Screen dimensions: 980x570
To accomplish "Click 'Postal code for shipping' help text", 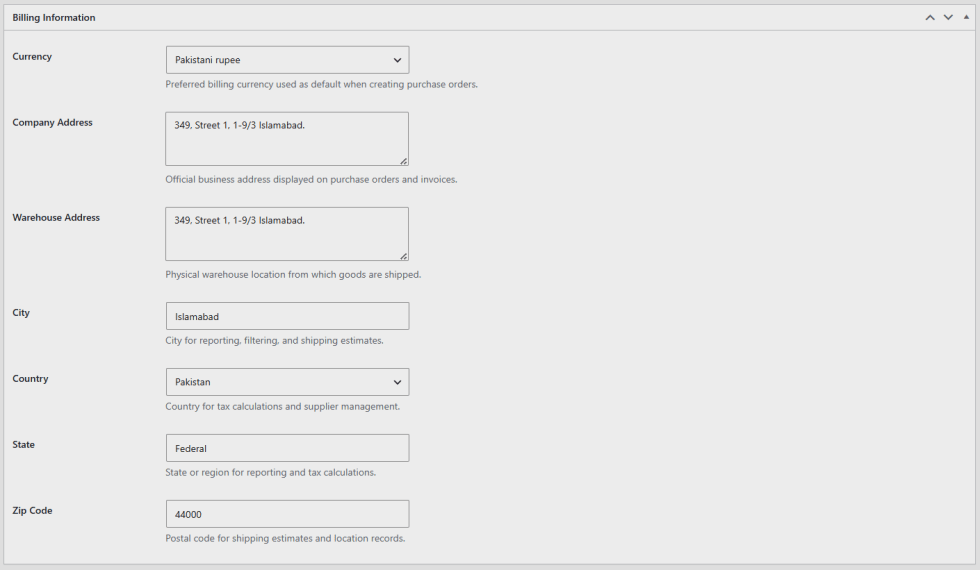I will pos(286,538).
